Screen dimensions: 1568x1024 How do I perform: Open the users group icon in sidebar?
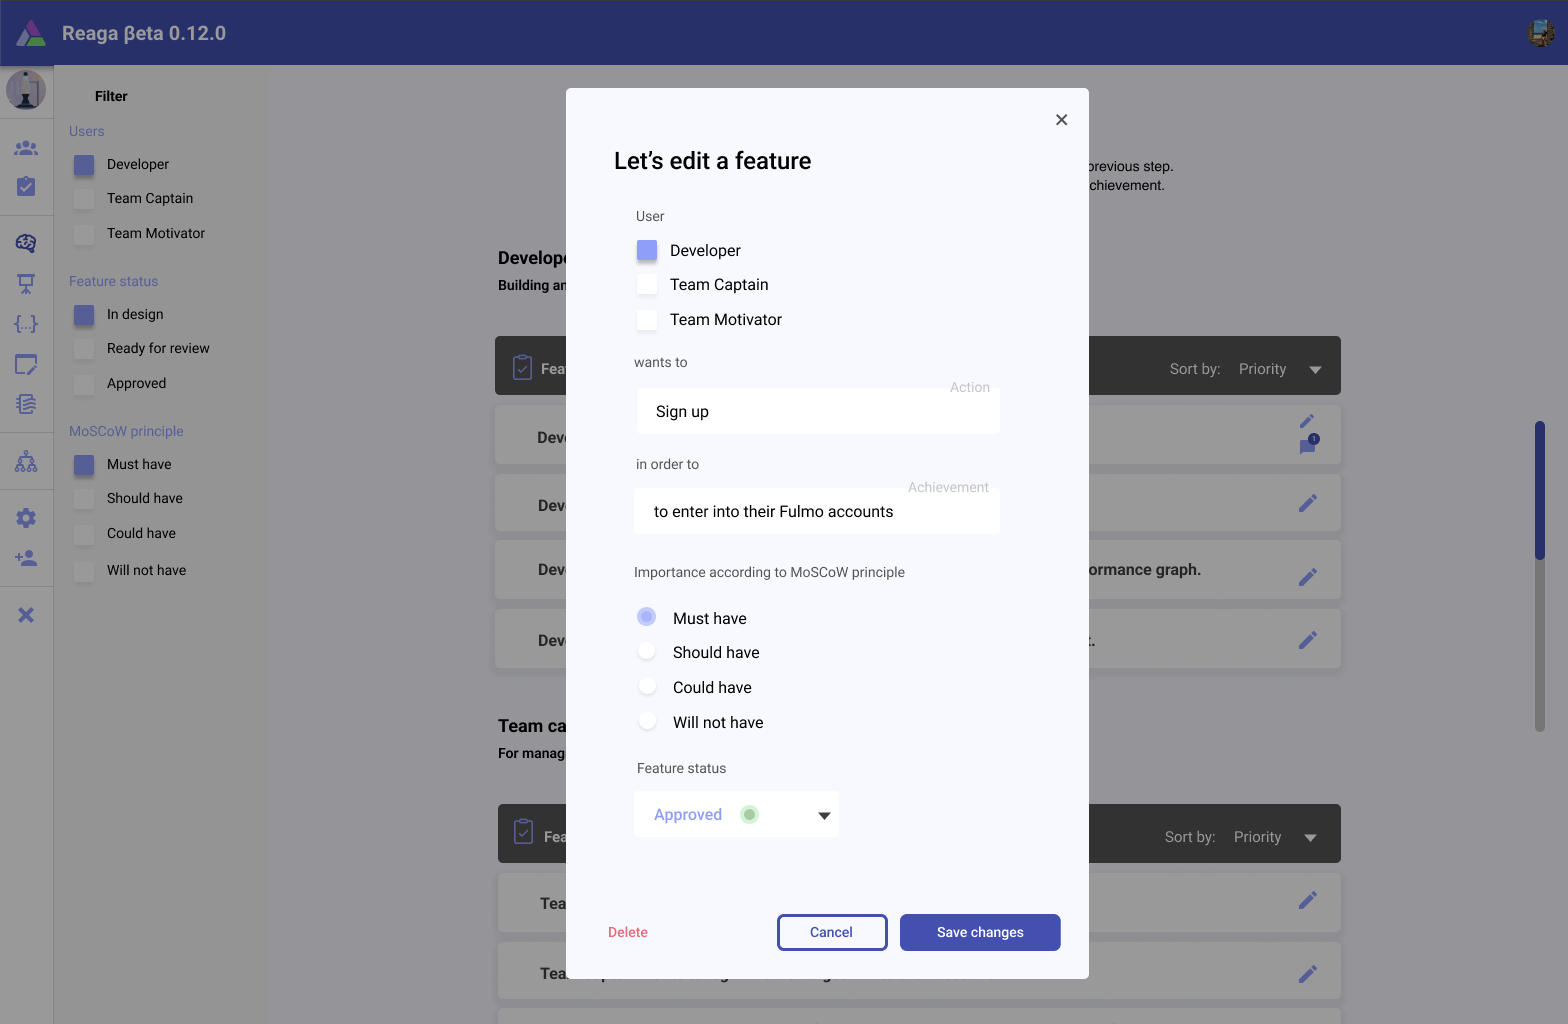tap(26, 148)
